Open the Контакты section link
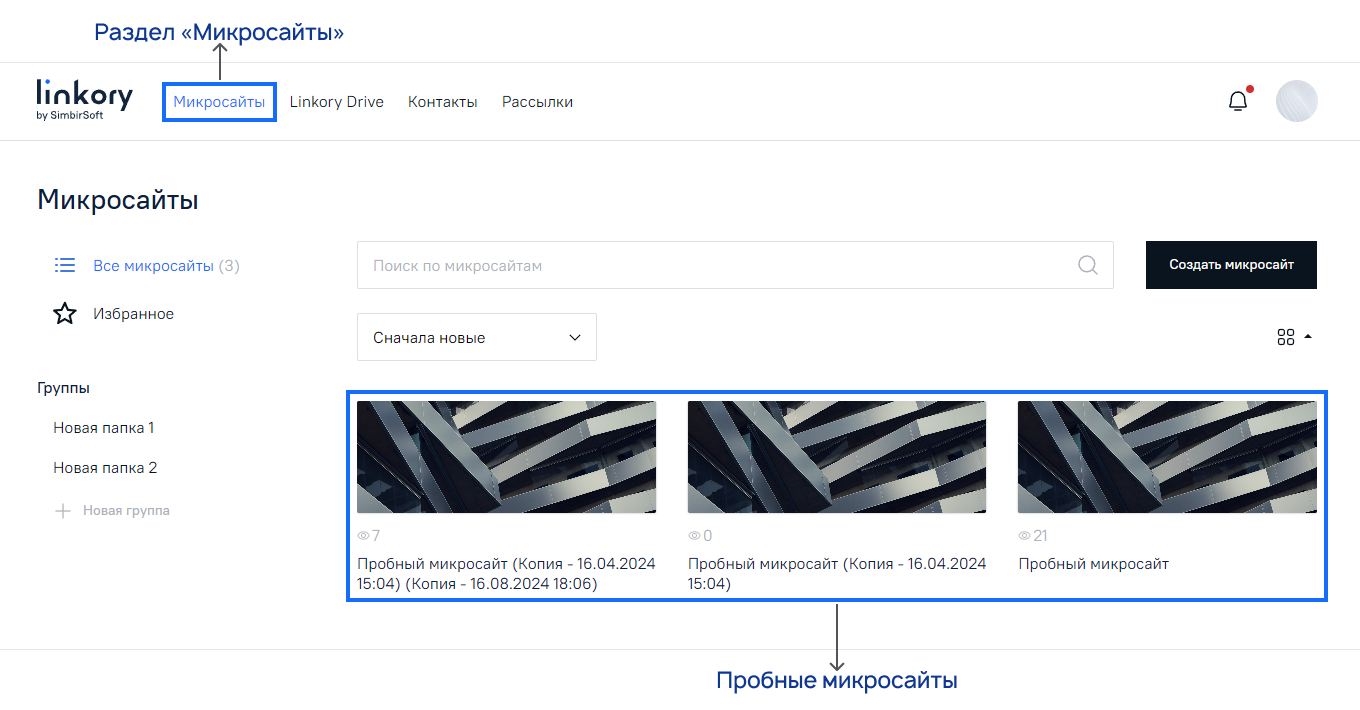Screen dimensions: 1360x710 [442, 101]
